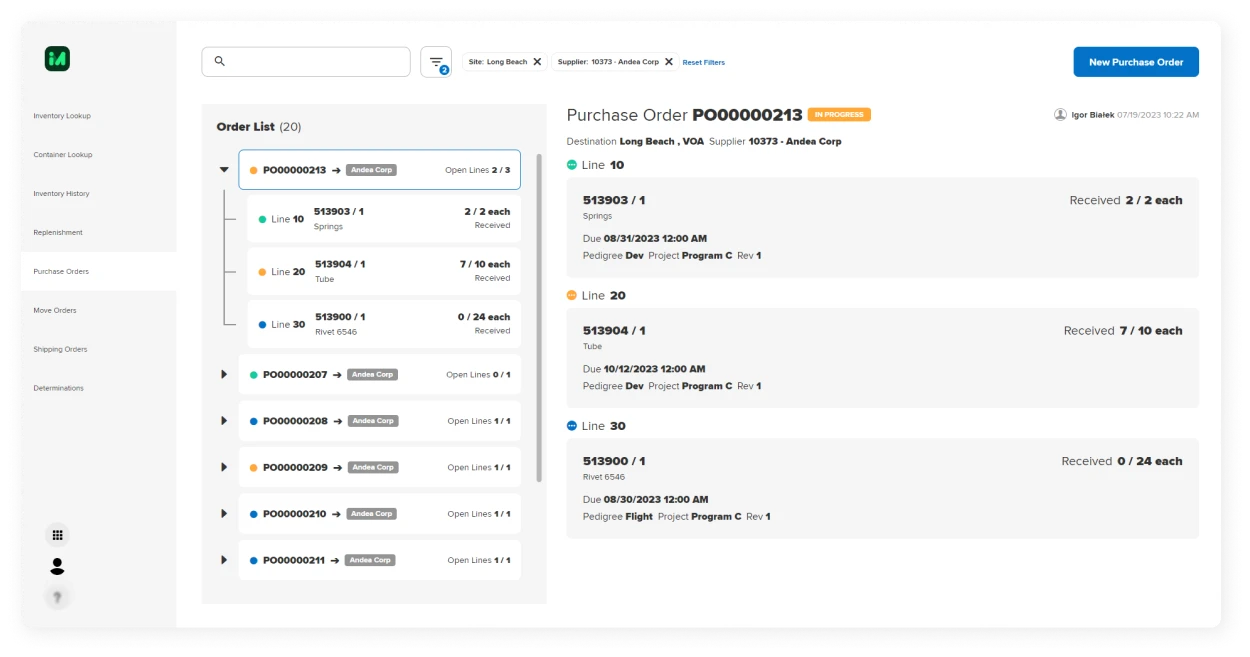Image resolution: width=1250 pixels, height=657 pixels.
Task: Click the search magnifier icon
Action: pos(220,61)
